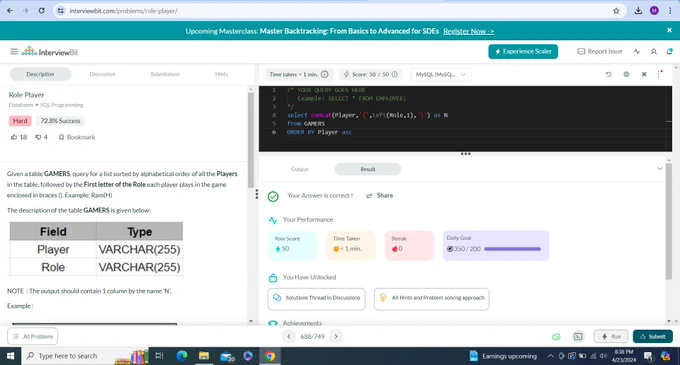Screen dimensions: 680x365
Task: Go to the previous problem
Action: [x=289, y=336]
